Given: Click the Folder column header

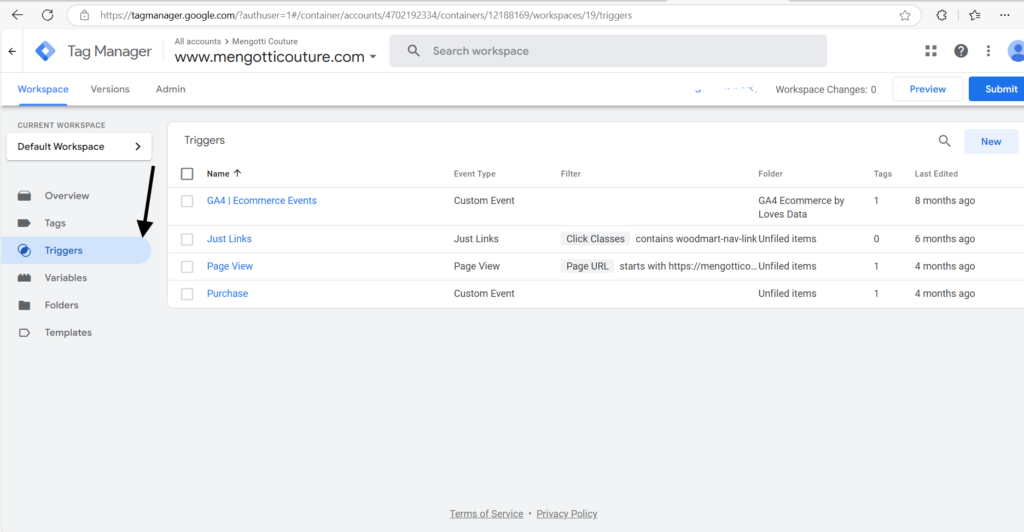Looking at the screenshot, I should (x=770, y=174).
